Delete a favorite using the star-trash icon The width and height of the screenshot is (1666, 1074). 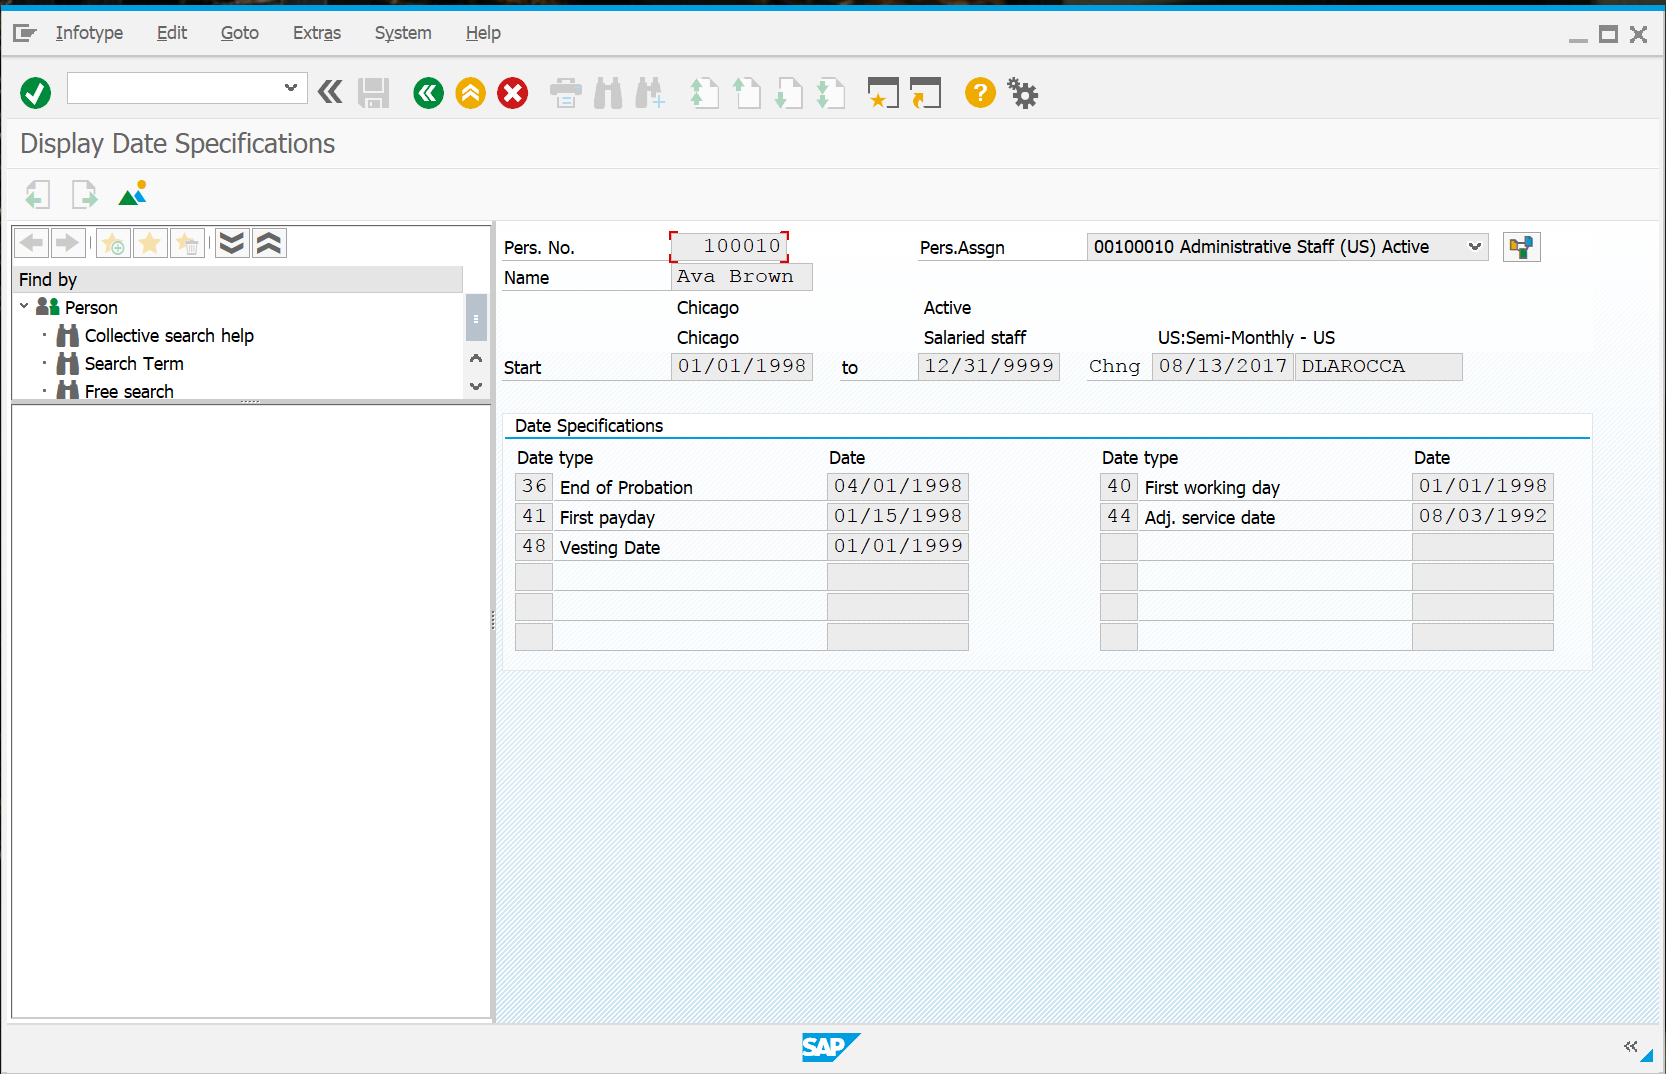pyautogui.click(x=187, y=242)
